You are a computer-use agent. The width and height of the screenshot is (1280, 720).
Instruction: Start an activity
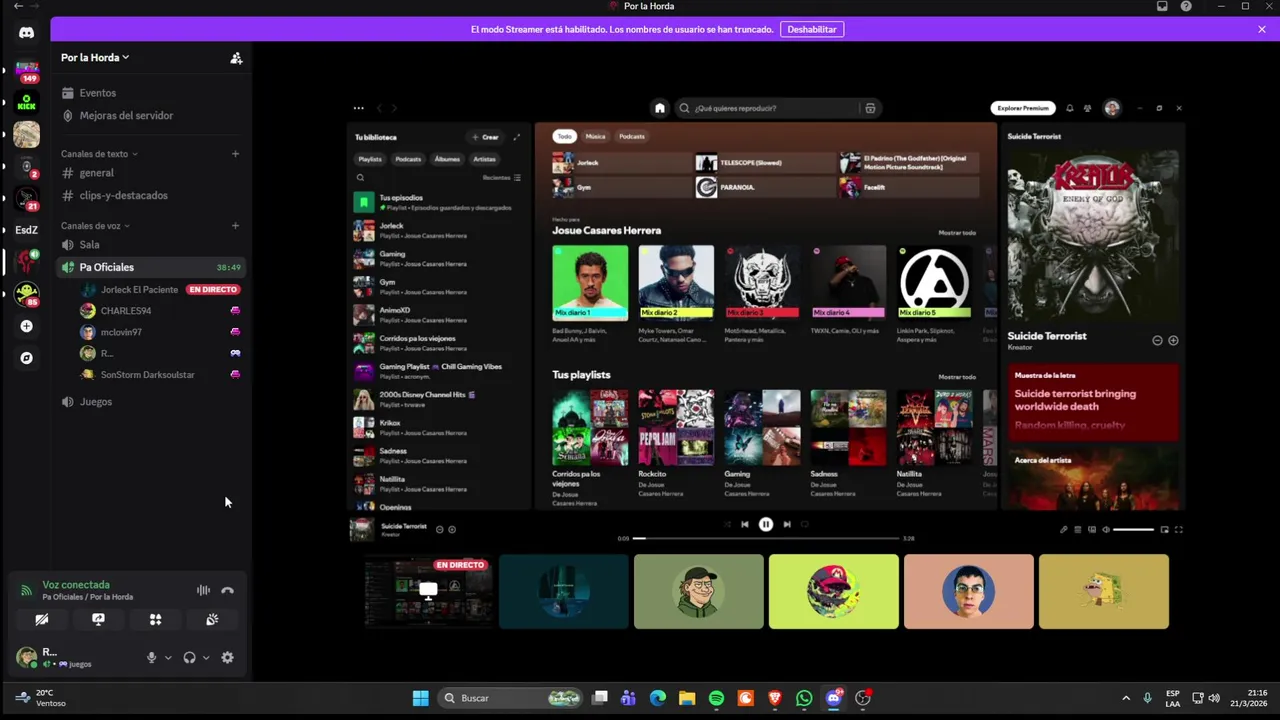coord(155,620)
